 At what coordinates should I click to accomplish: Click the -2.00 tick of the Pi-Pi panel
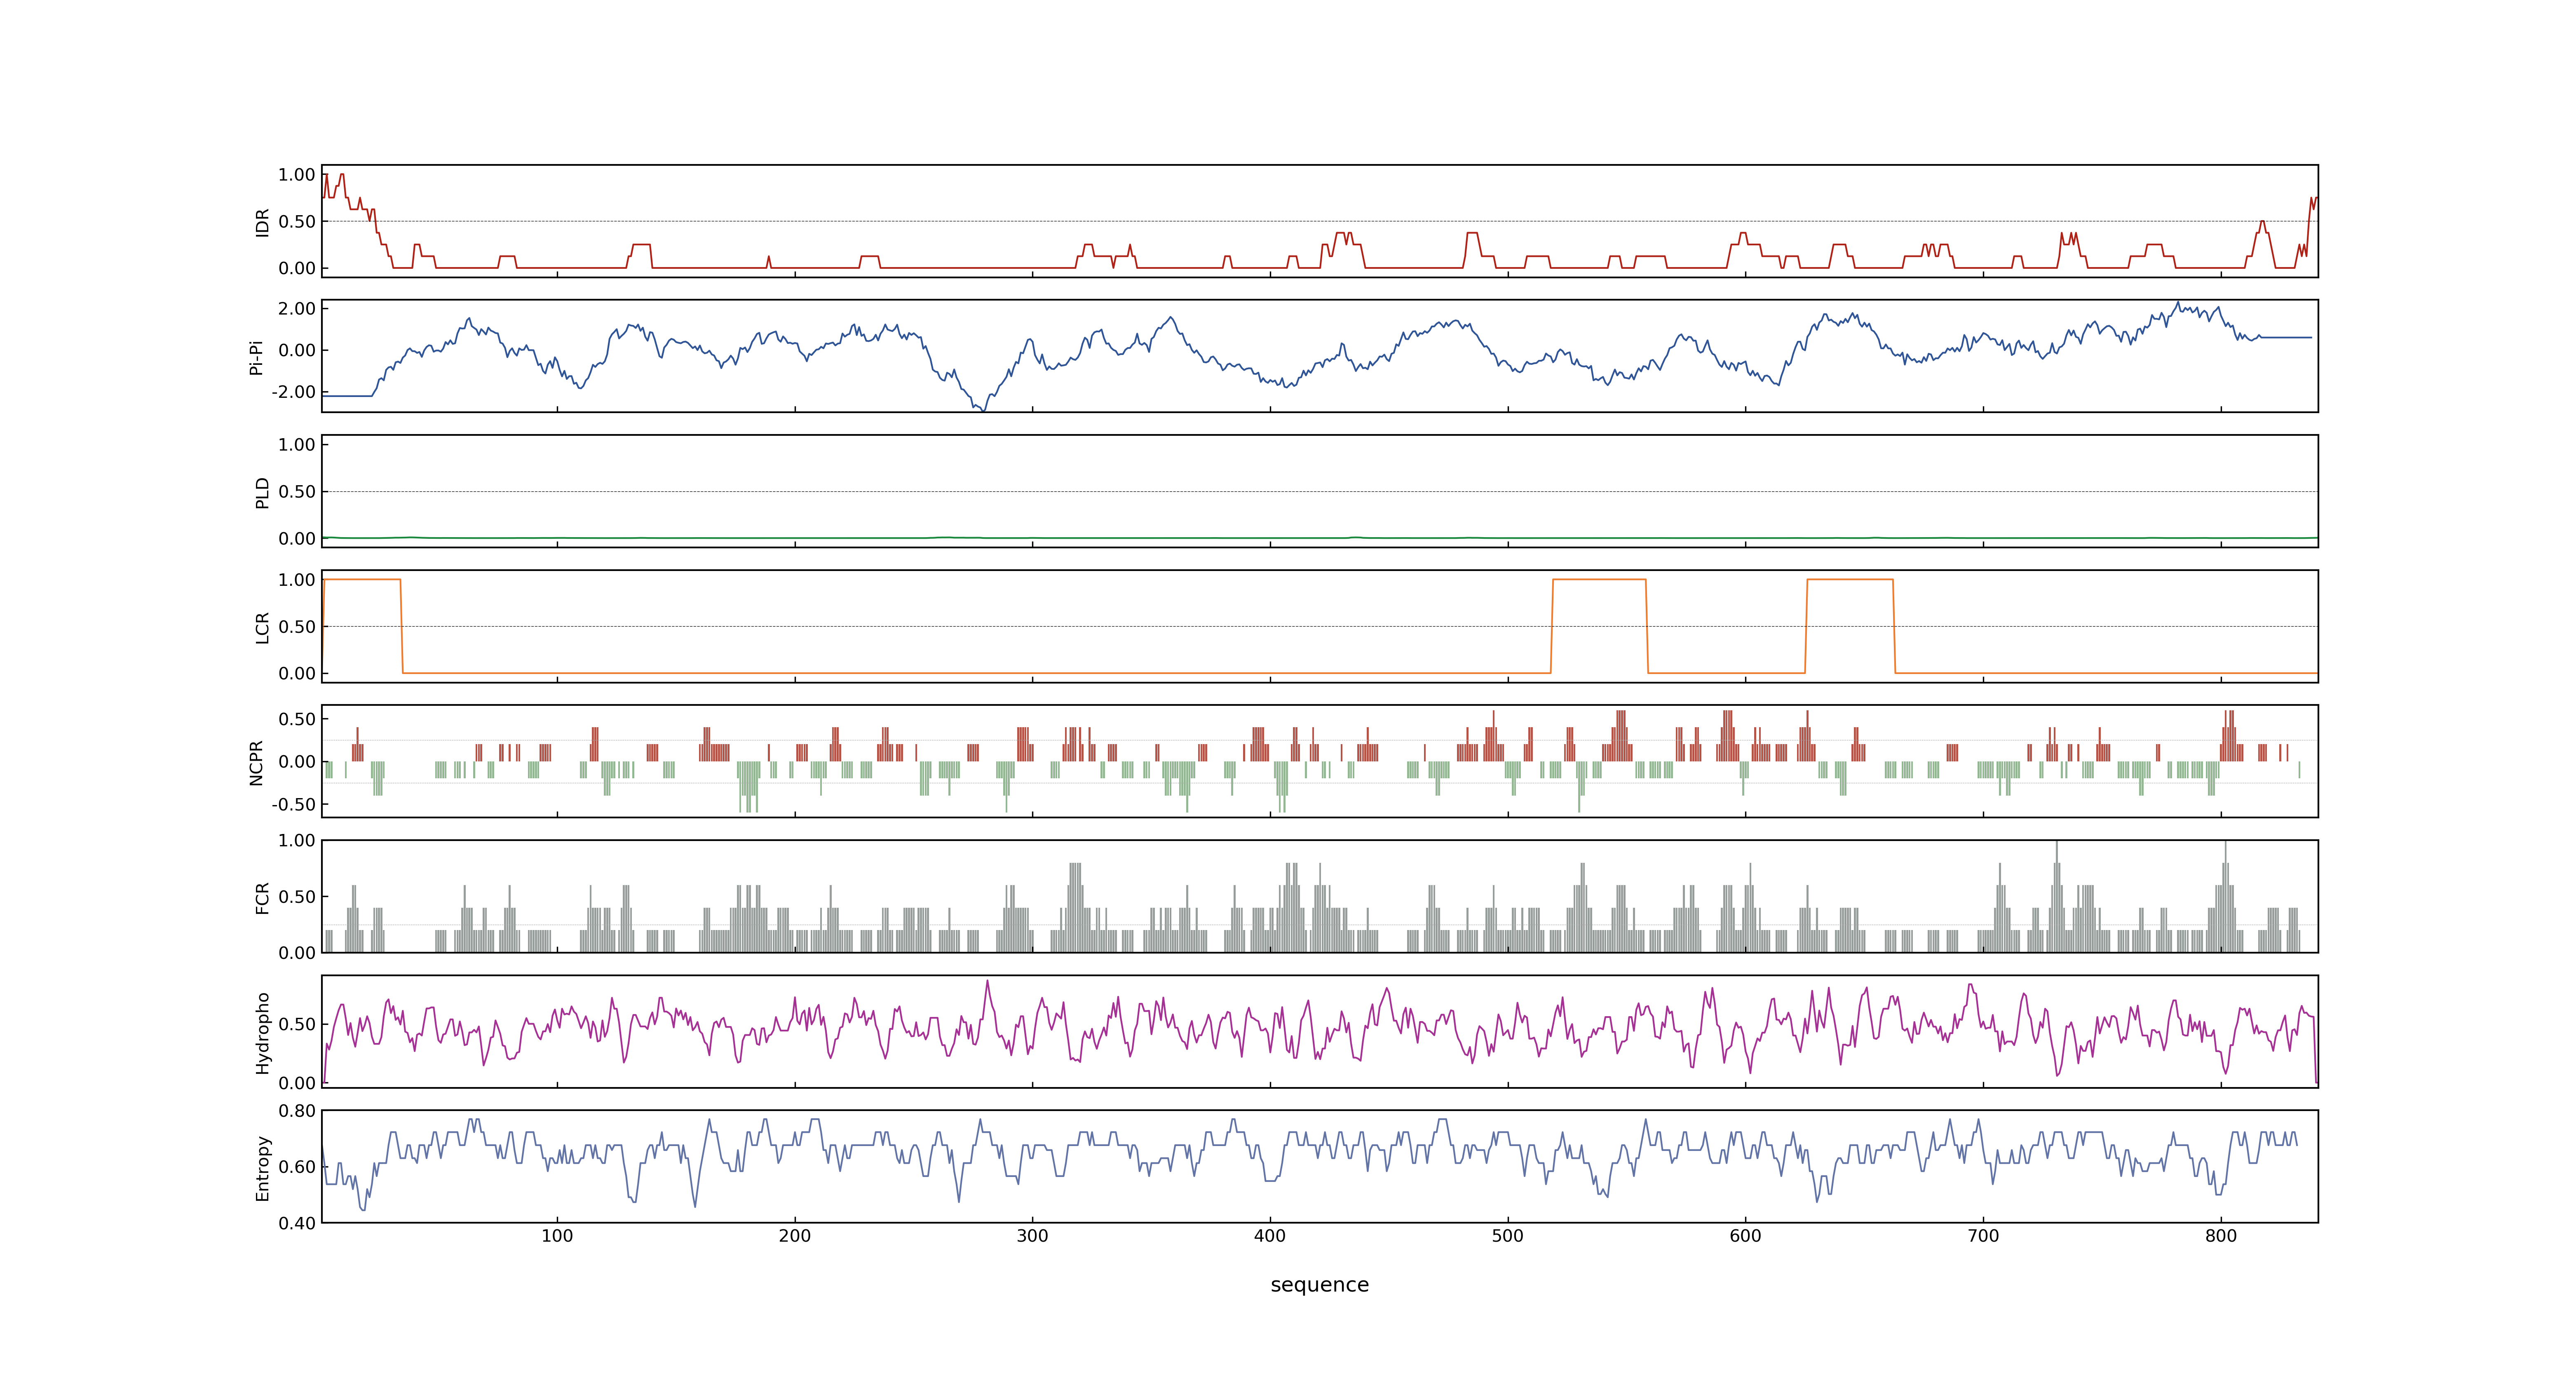click(293, 393)
